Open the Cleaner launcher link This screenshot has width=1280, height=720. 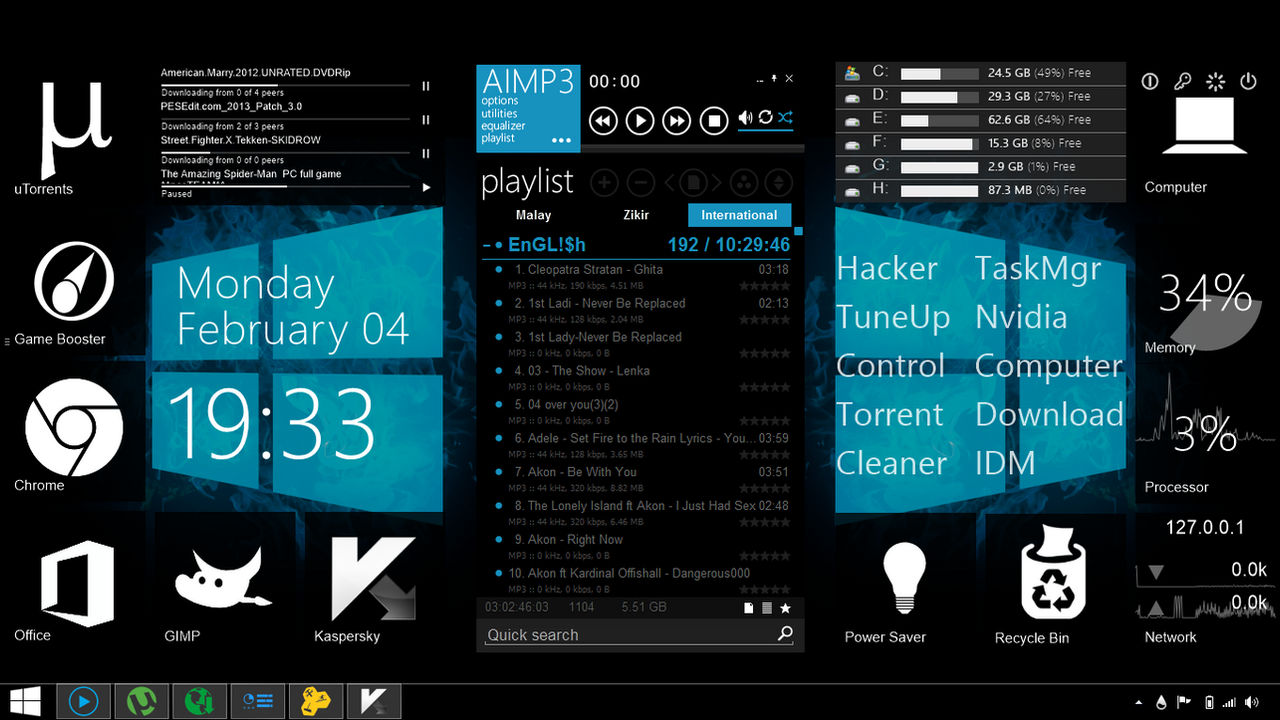891,463
